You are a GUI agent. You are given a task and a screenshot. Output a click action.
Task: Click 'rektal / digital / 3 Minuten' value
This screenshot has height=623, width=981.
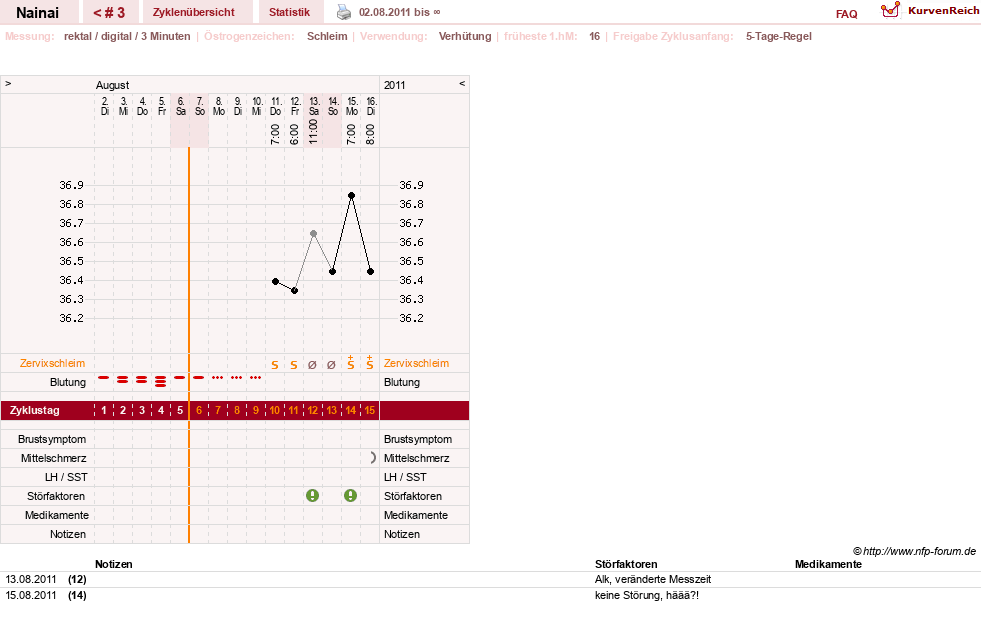pos(127,36)
